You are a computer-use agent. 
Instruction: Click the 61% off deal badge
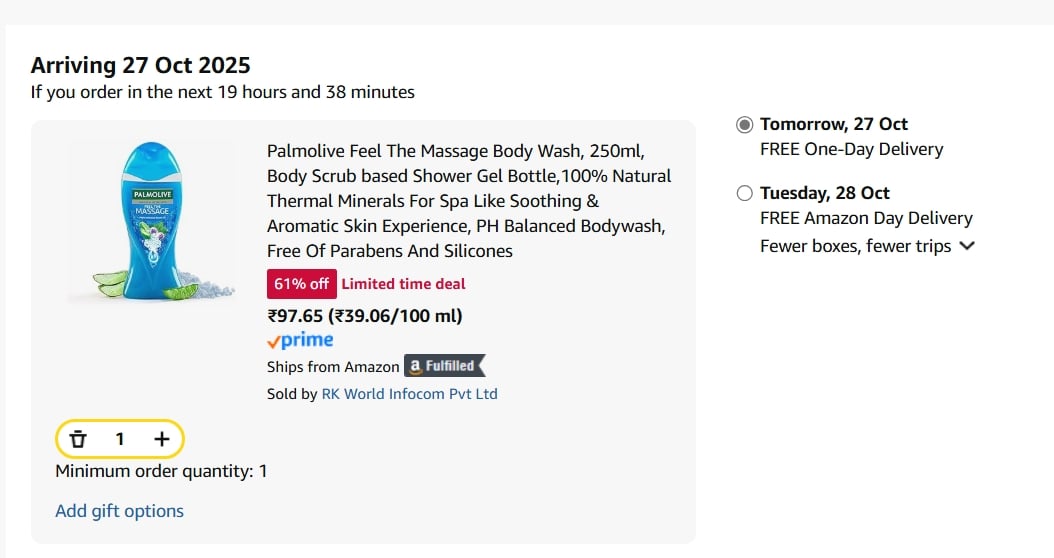click(301, 284)
